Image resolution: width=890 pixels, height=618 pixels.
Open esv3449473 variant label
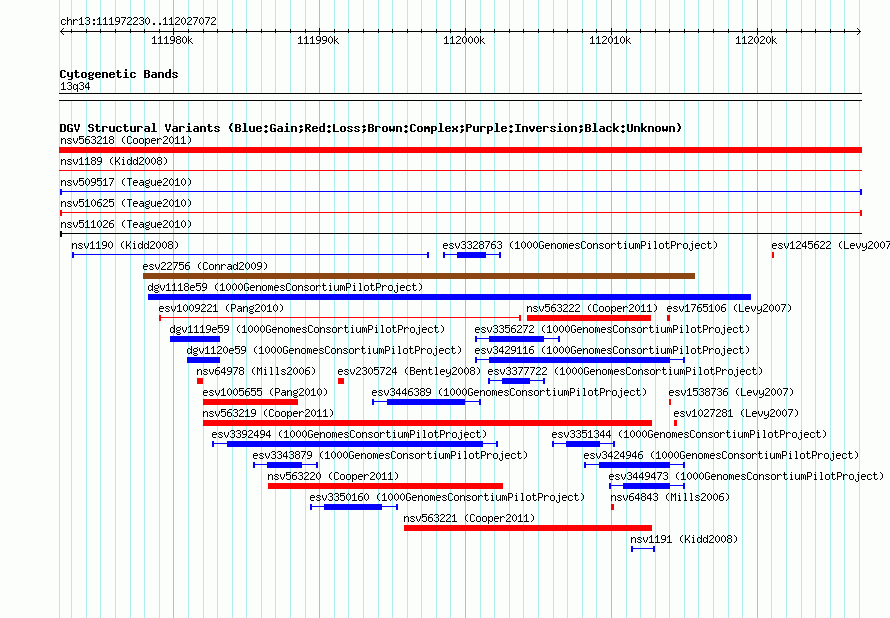746,476
